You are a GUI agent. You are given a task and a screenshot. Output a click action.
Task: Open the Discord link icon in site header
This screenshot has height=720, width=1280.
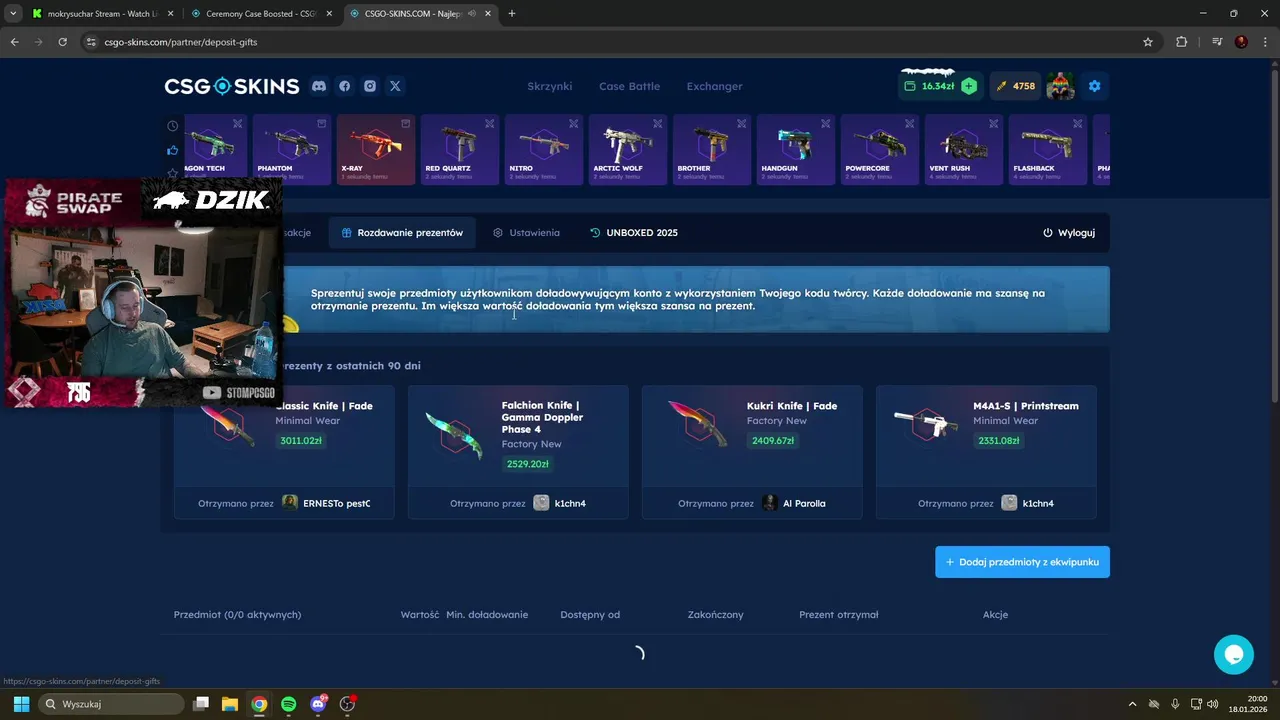[x=319, y=86]
